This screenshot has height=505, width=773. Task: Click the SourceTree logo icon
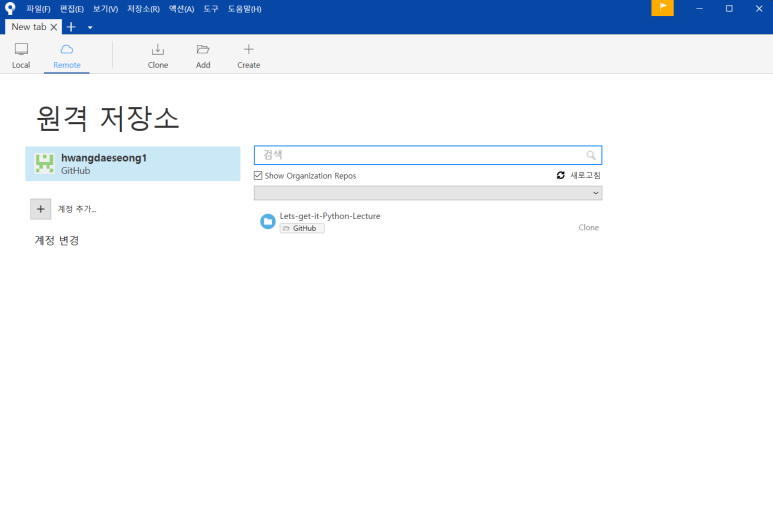click(x=10, y=8)
